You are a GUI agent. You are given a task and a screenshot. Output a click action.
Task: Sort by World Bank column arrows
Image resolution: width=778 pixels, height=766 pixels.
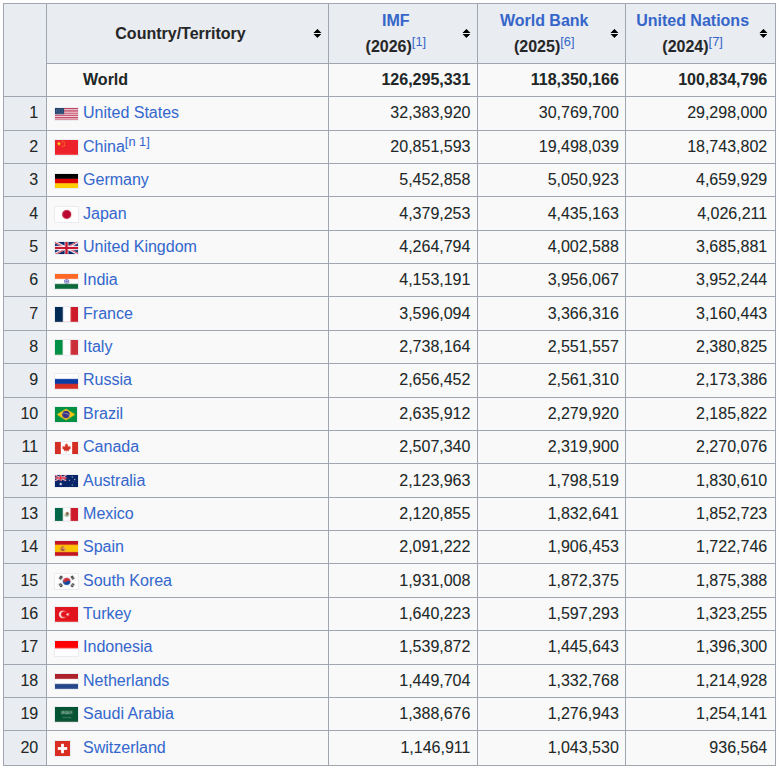[614, 34]
